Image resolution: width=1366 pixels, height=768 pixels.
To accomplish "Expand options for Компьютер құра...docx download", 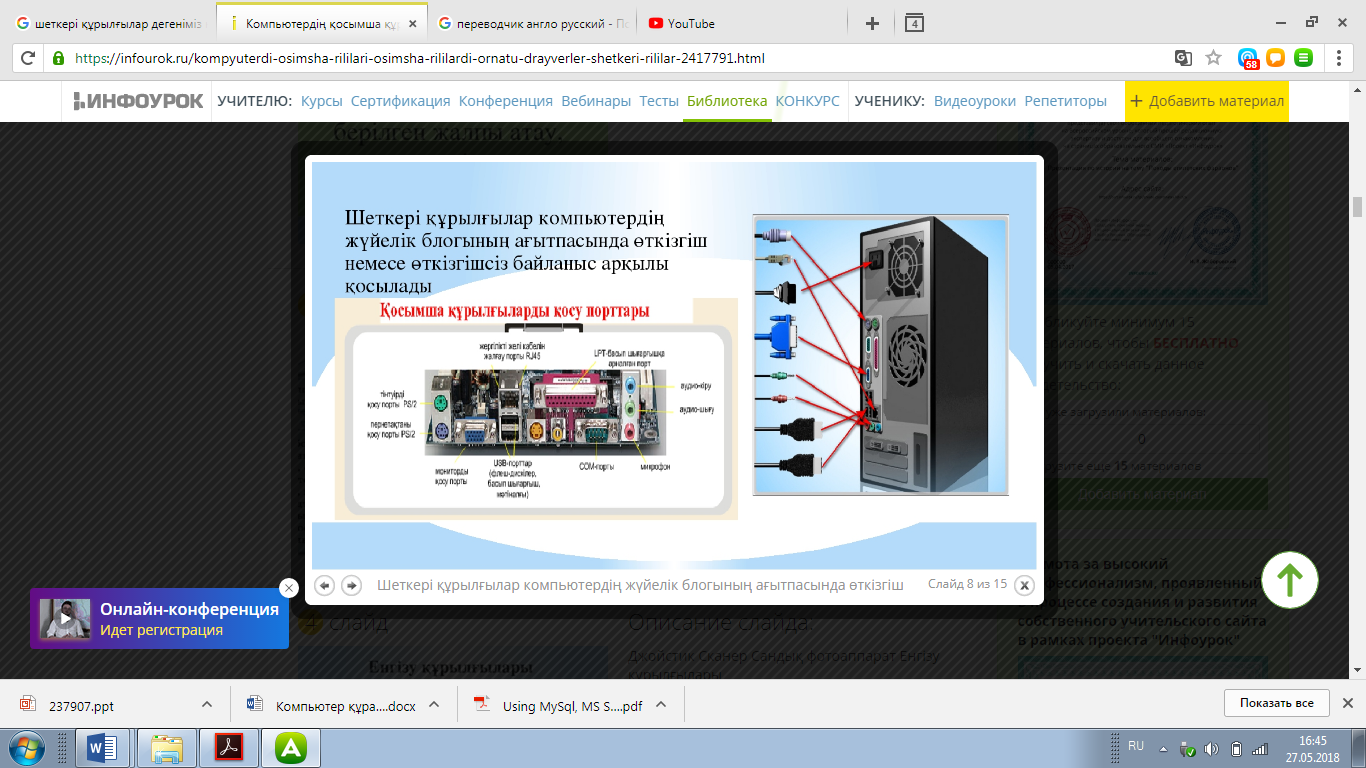I will tap(434, 704).
